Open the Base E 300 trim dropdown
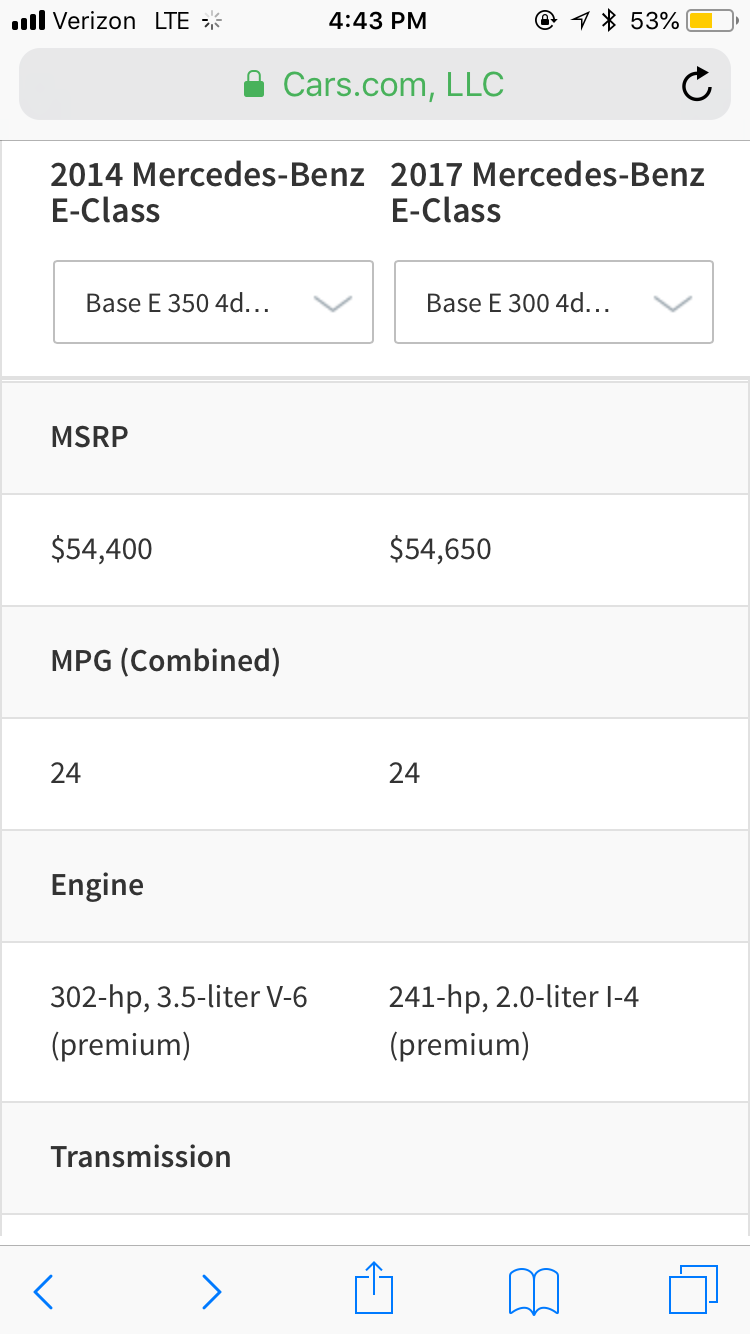This screenshot has height=1334, width=750. click(x=554, y=302)
